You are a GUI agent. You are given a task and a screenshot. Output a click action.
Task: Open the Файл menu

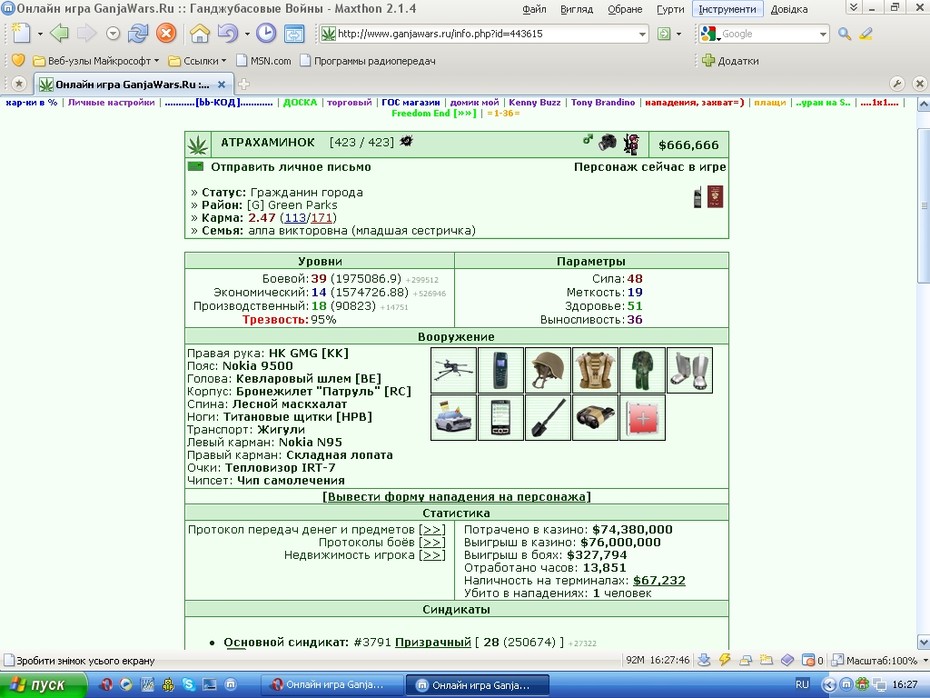pyautogui.click(x=534, y=9)
